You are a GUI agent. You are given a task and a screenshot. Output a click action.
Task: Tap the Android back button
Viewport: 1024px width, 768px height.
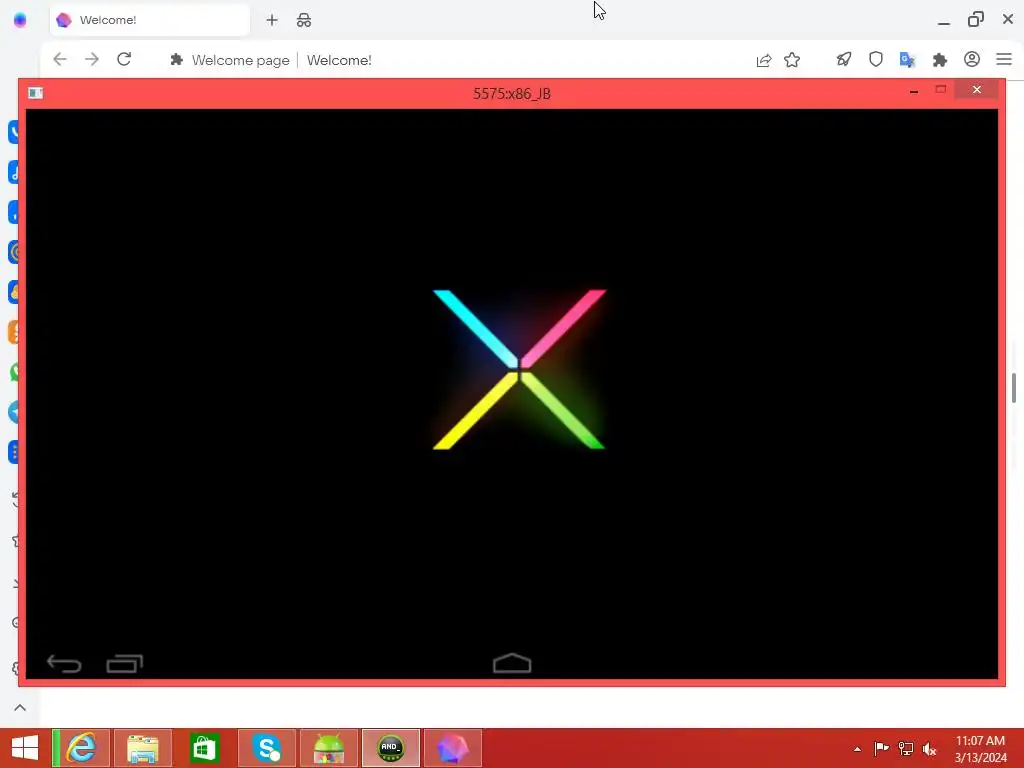coord(64,664)
